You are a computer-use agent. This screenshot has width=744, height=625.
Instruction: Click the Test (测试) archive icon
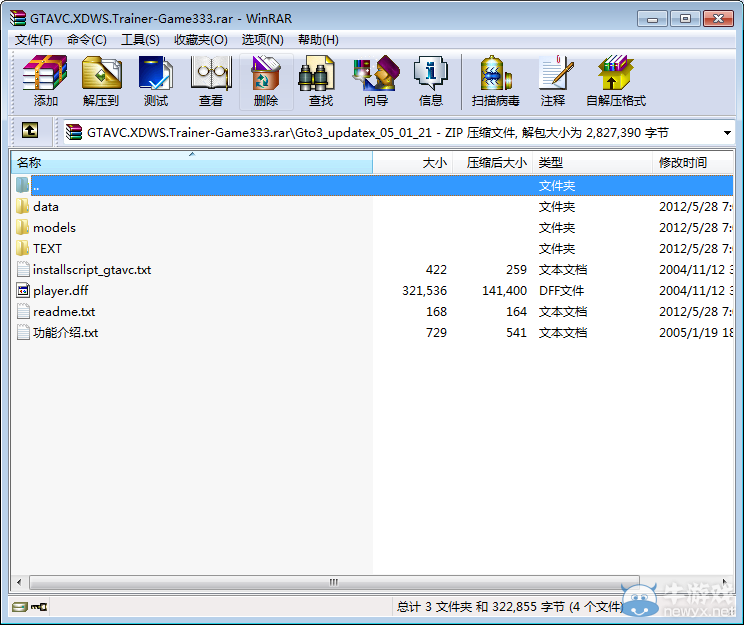(156, 73)
